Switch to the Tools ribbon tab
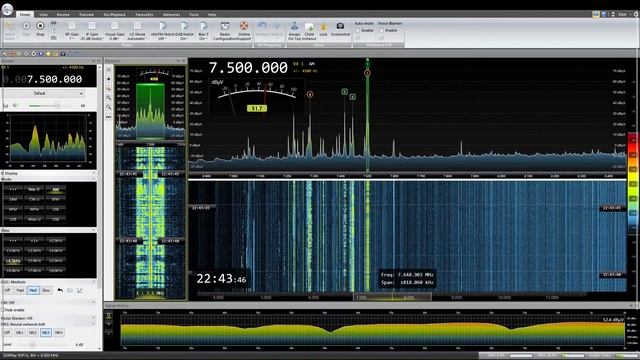This screenshot has height=360, width=640. pos(194,14)
